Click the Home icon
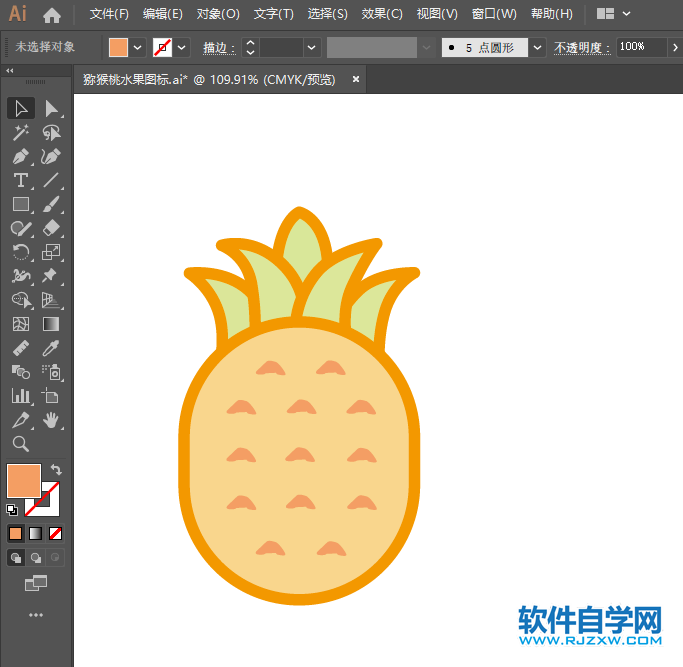 52,16
